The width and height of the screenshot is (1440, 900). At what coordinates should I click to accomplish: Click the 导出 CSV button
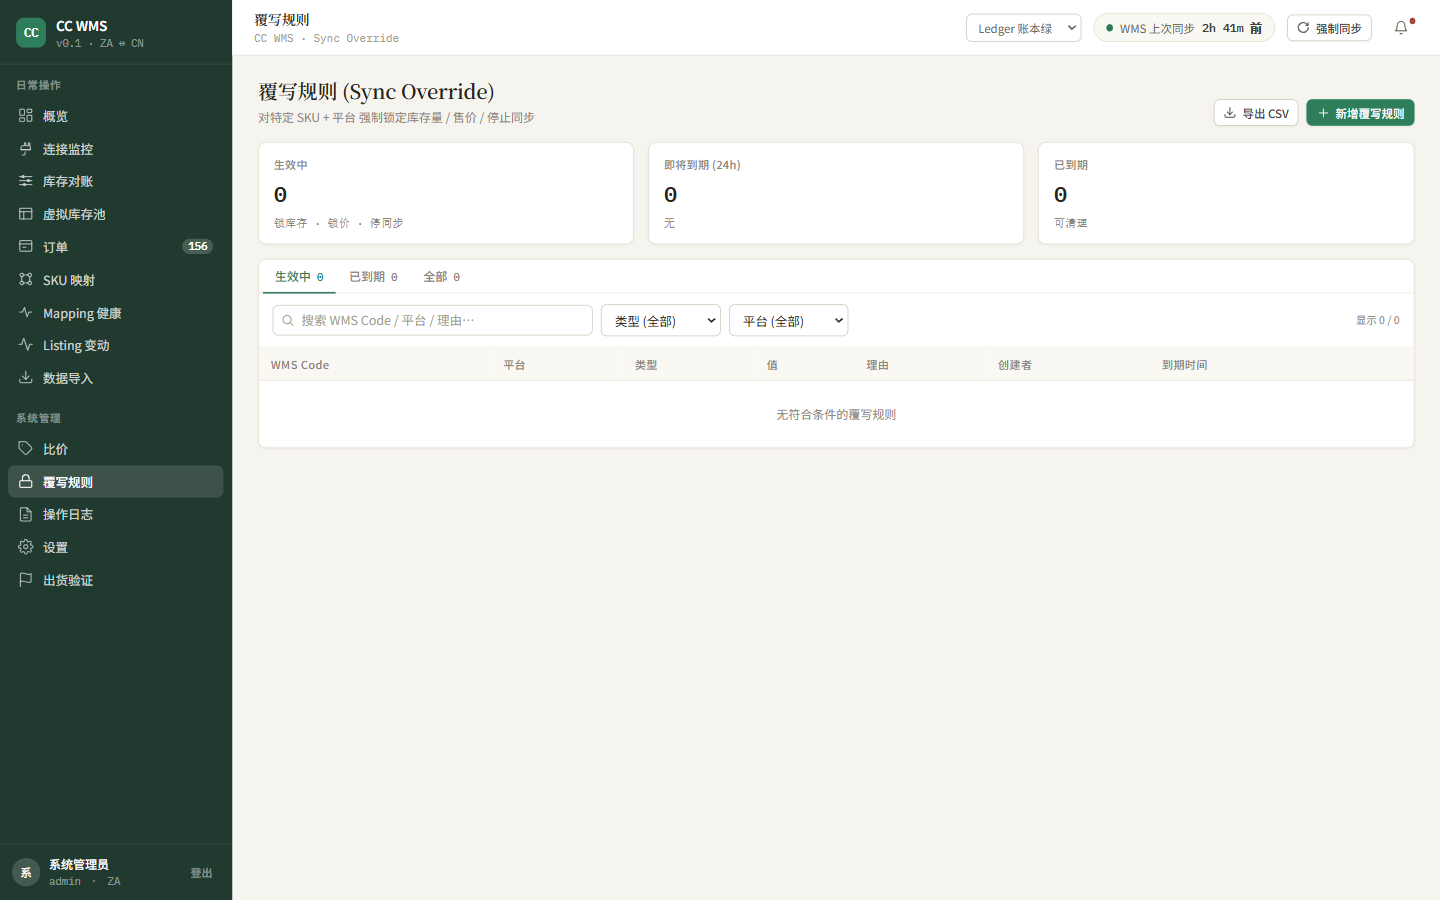(1256, 113)
